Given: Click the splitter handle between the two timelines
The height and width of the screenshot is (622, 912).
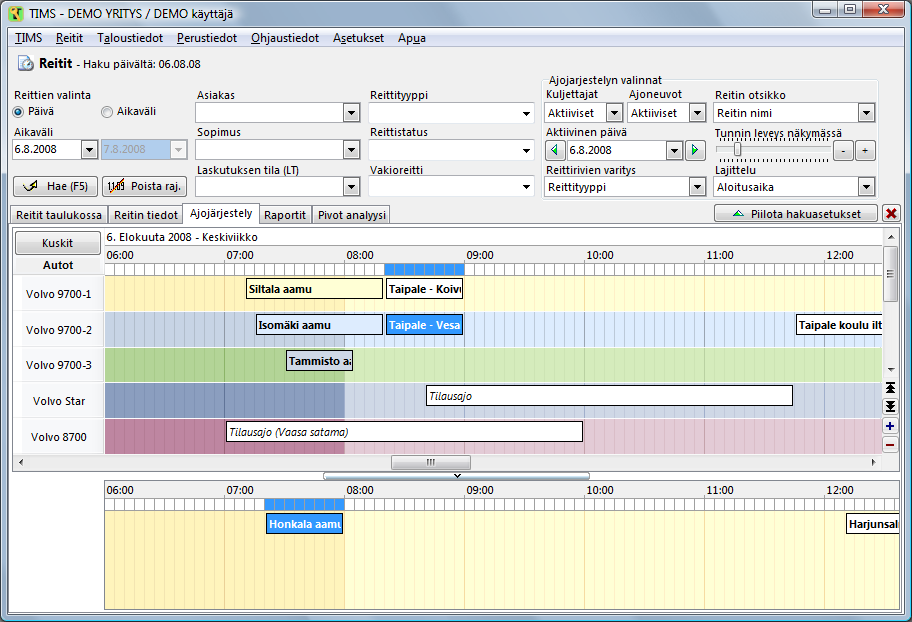Looking at the screenshot, I should (x=457, y=475).
